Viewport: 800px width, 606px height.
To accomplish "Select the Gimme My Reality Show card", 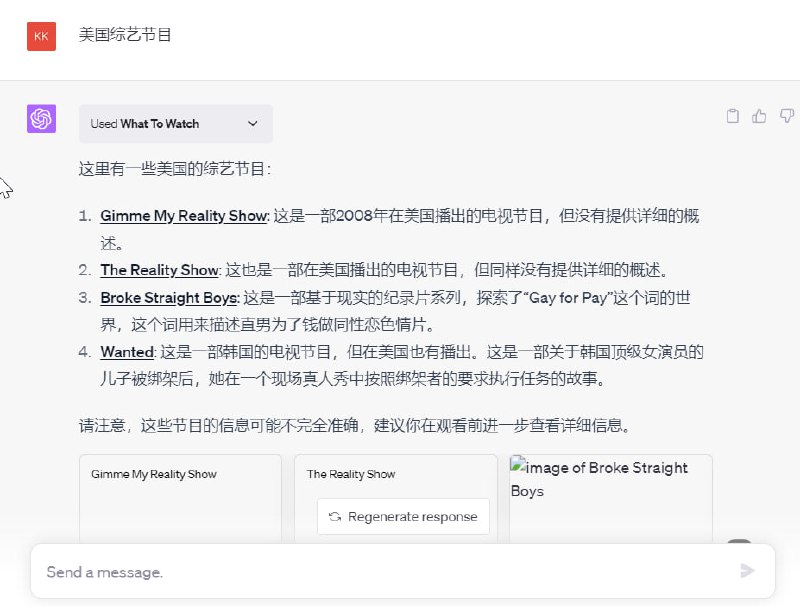I will pyautogui.click(x=180, y=498).
